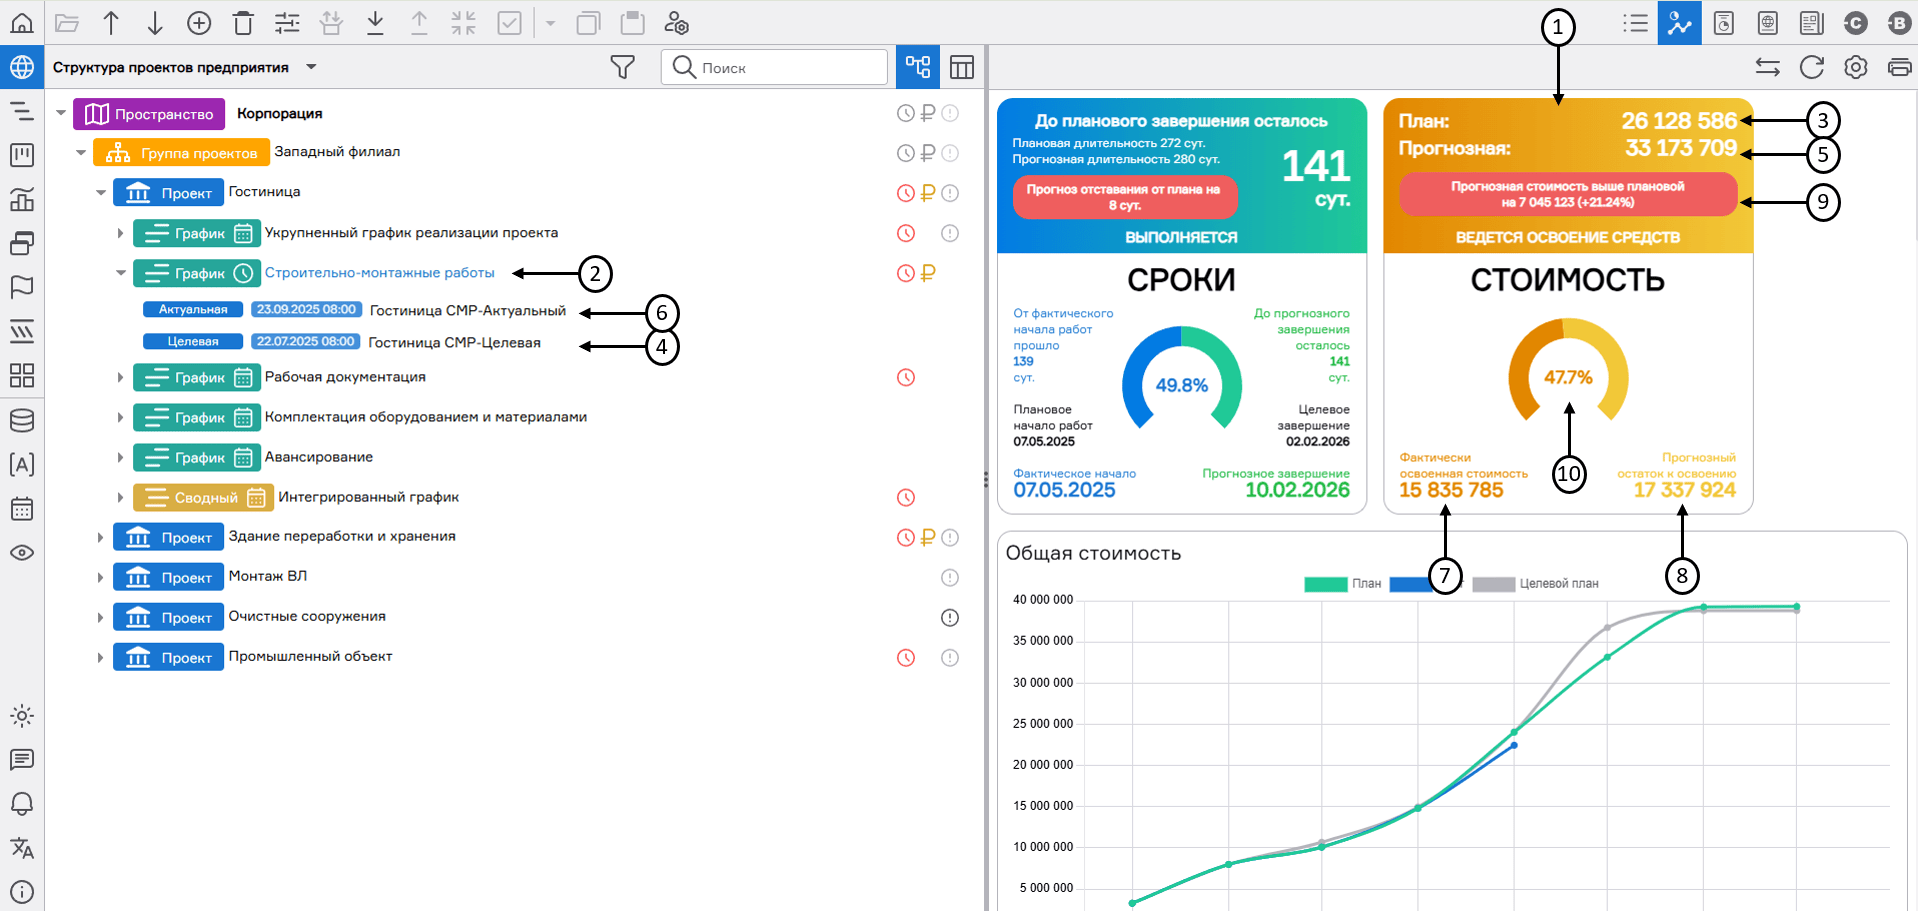The image size is (1918, 912).
Task: Collapse the 'Гостиница' project node
Action: pyautogui.click(x=101, y=193)
